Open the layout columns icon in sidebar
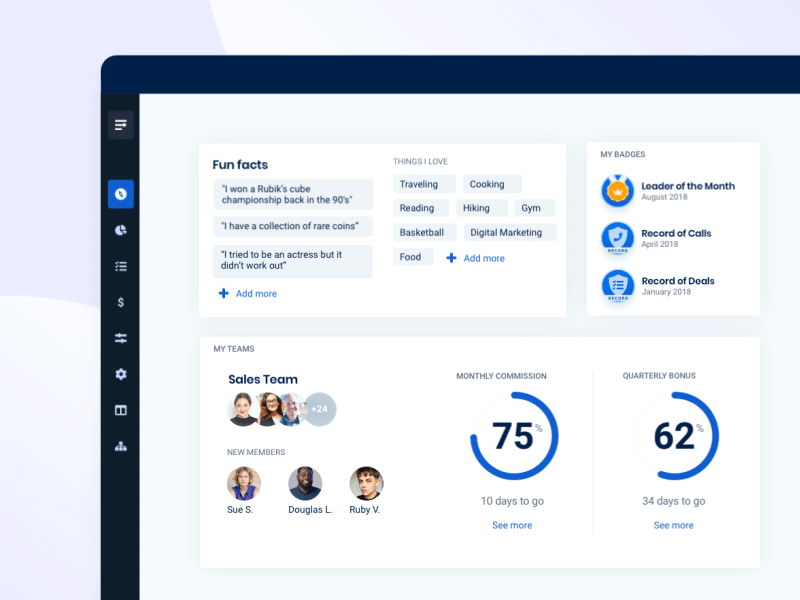The width and height of the screenshot is (800, 600). coord(121,410)
